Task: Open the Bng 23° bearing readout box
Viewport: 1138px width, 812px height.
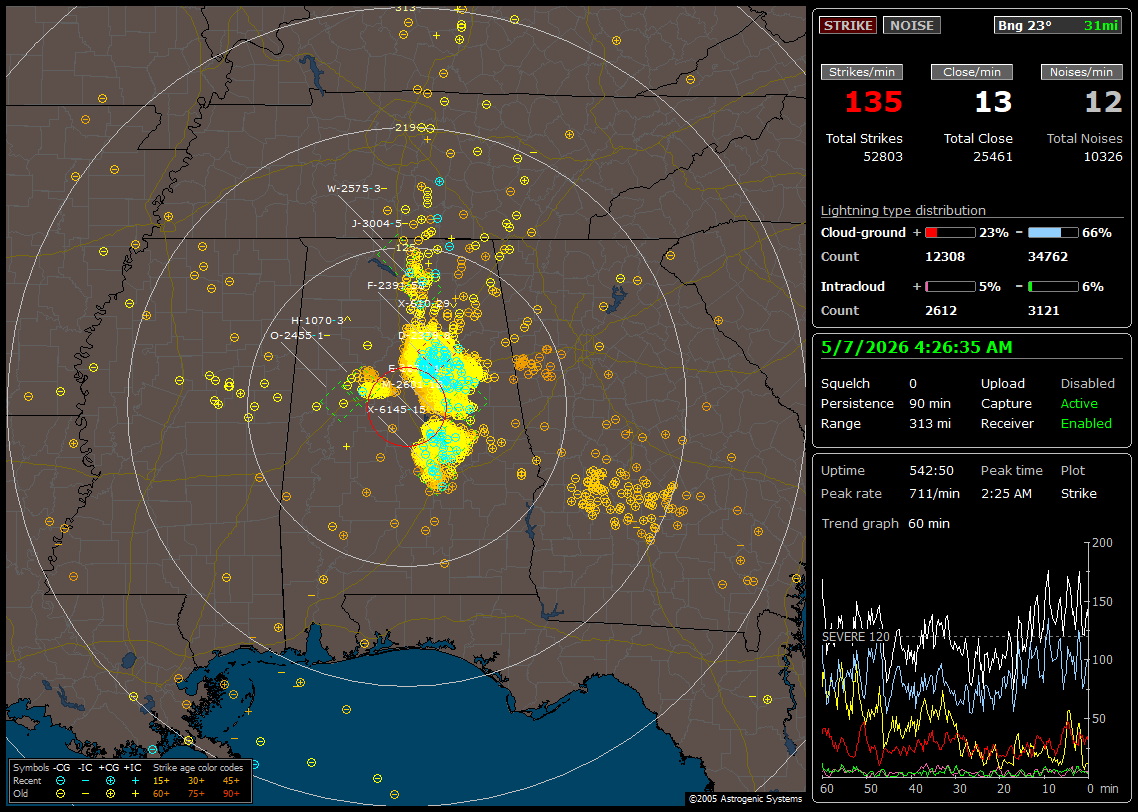Action: point(1058,25)
